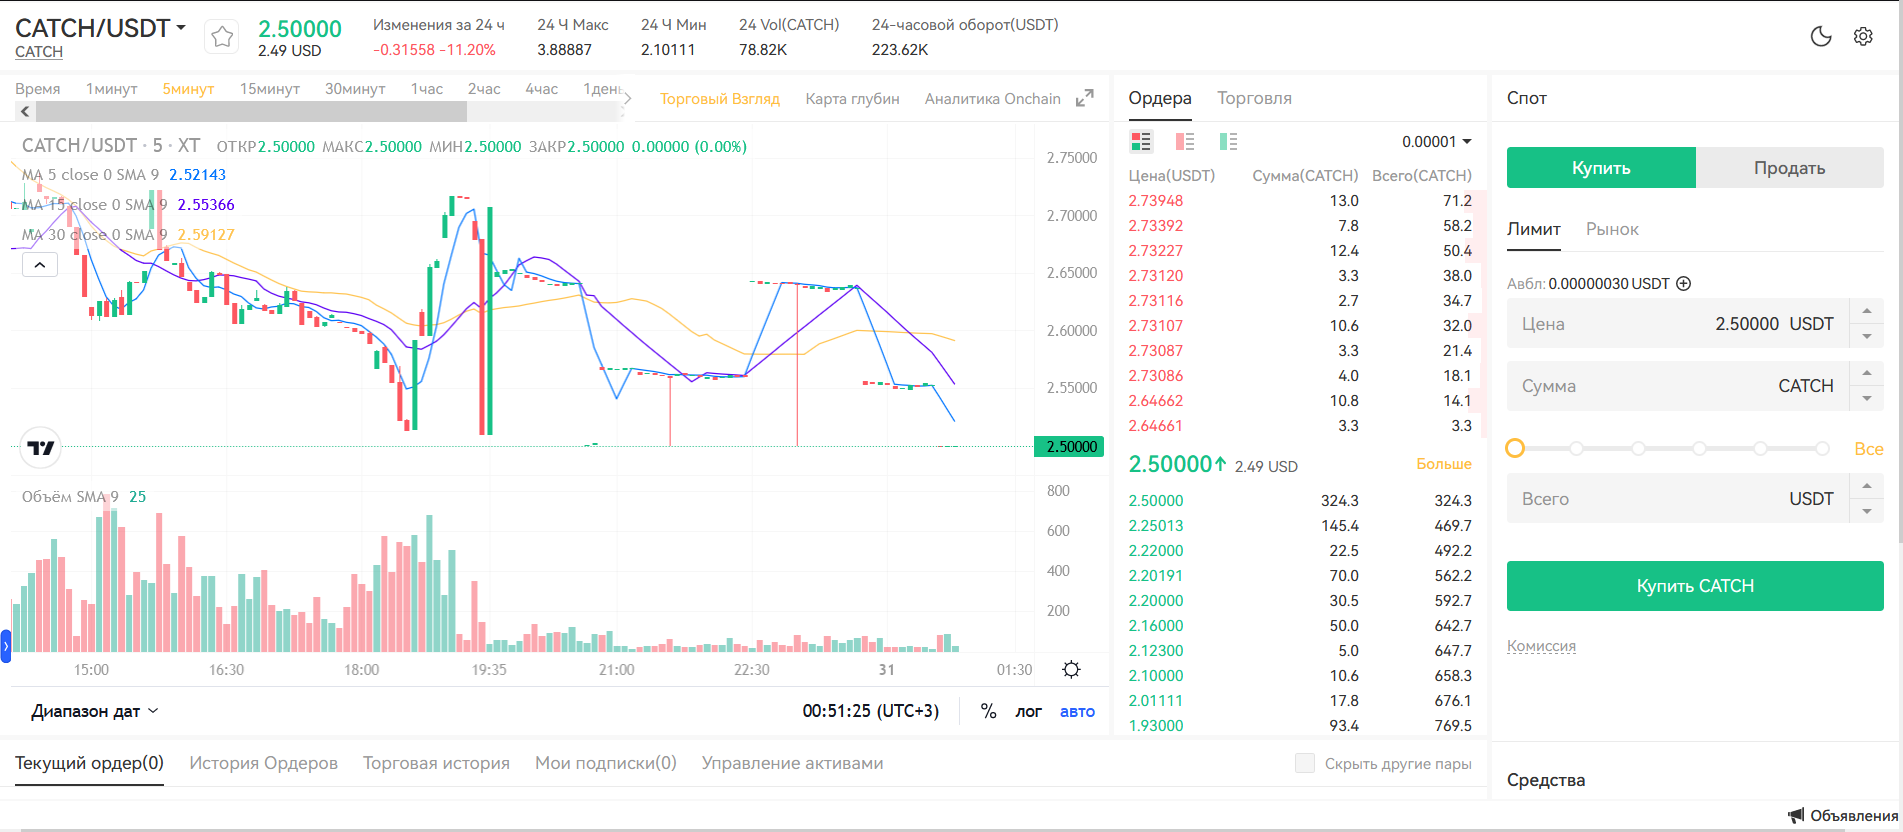Select ask price 2.73948 row

click(1300, 201)
